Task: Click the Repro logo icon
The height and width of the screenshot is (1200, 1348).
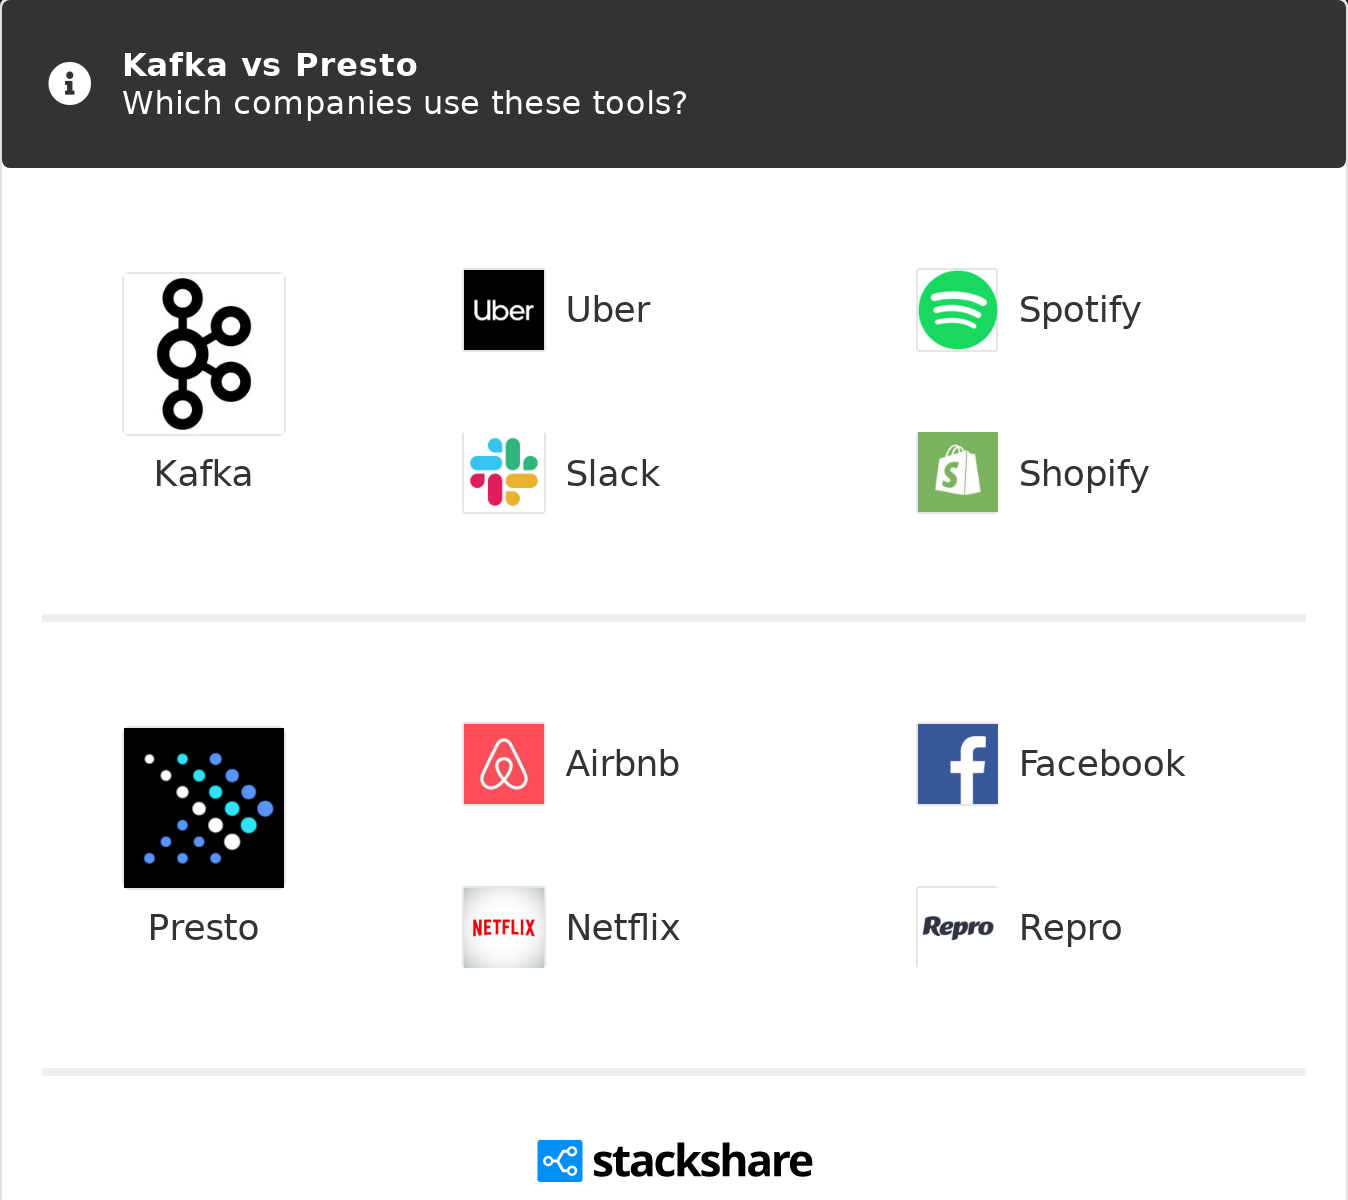Action: pos(957,927)
